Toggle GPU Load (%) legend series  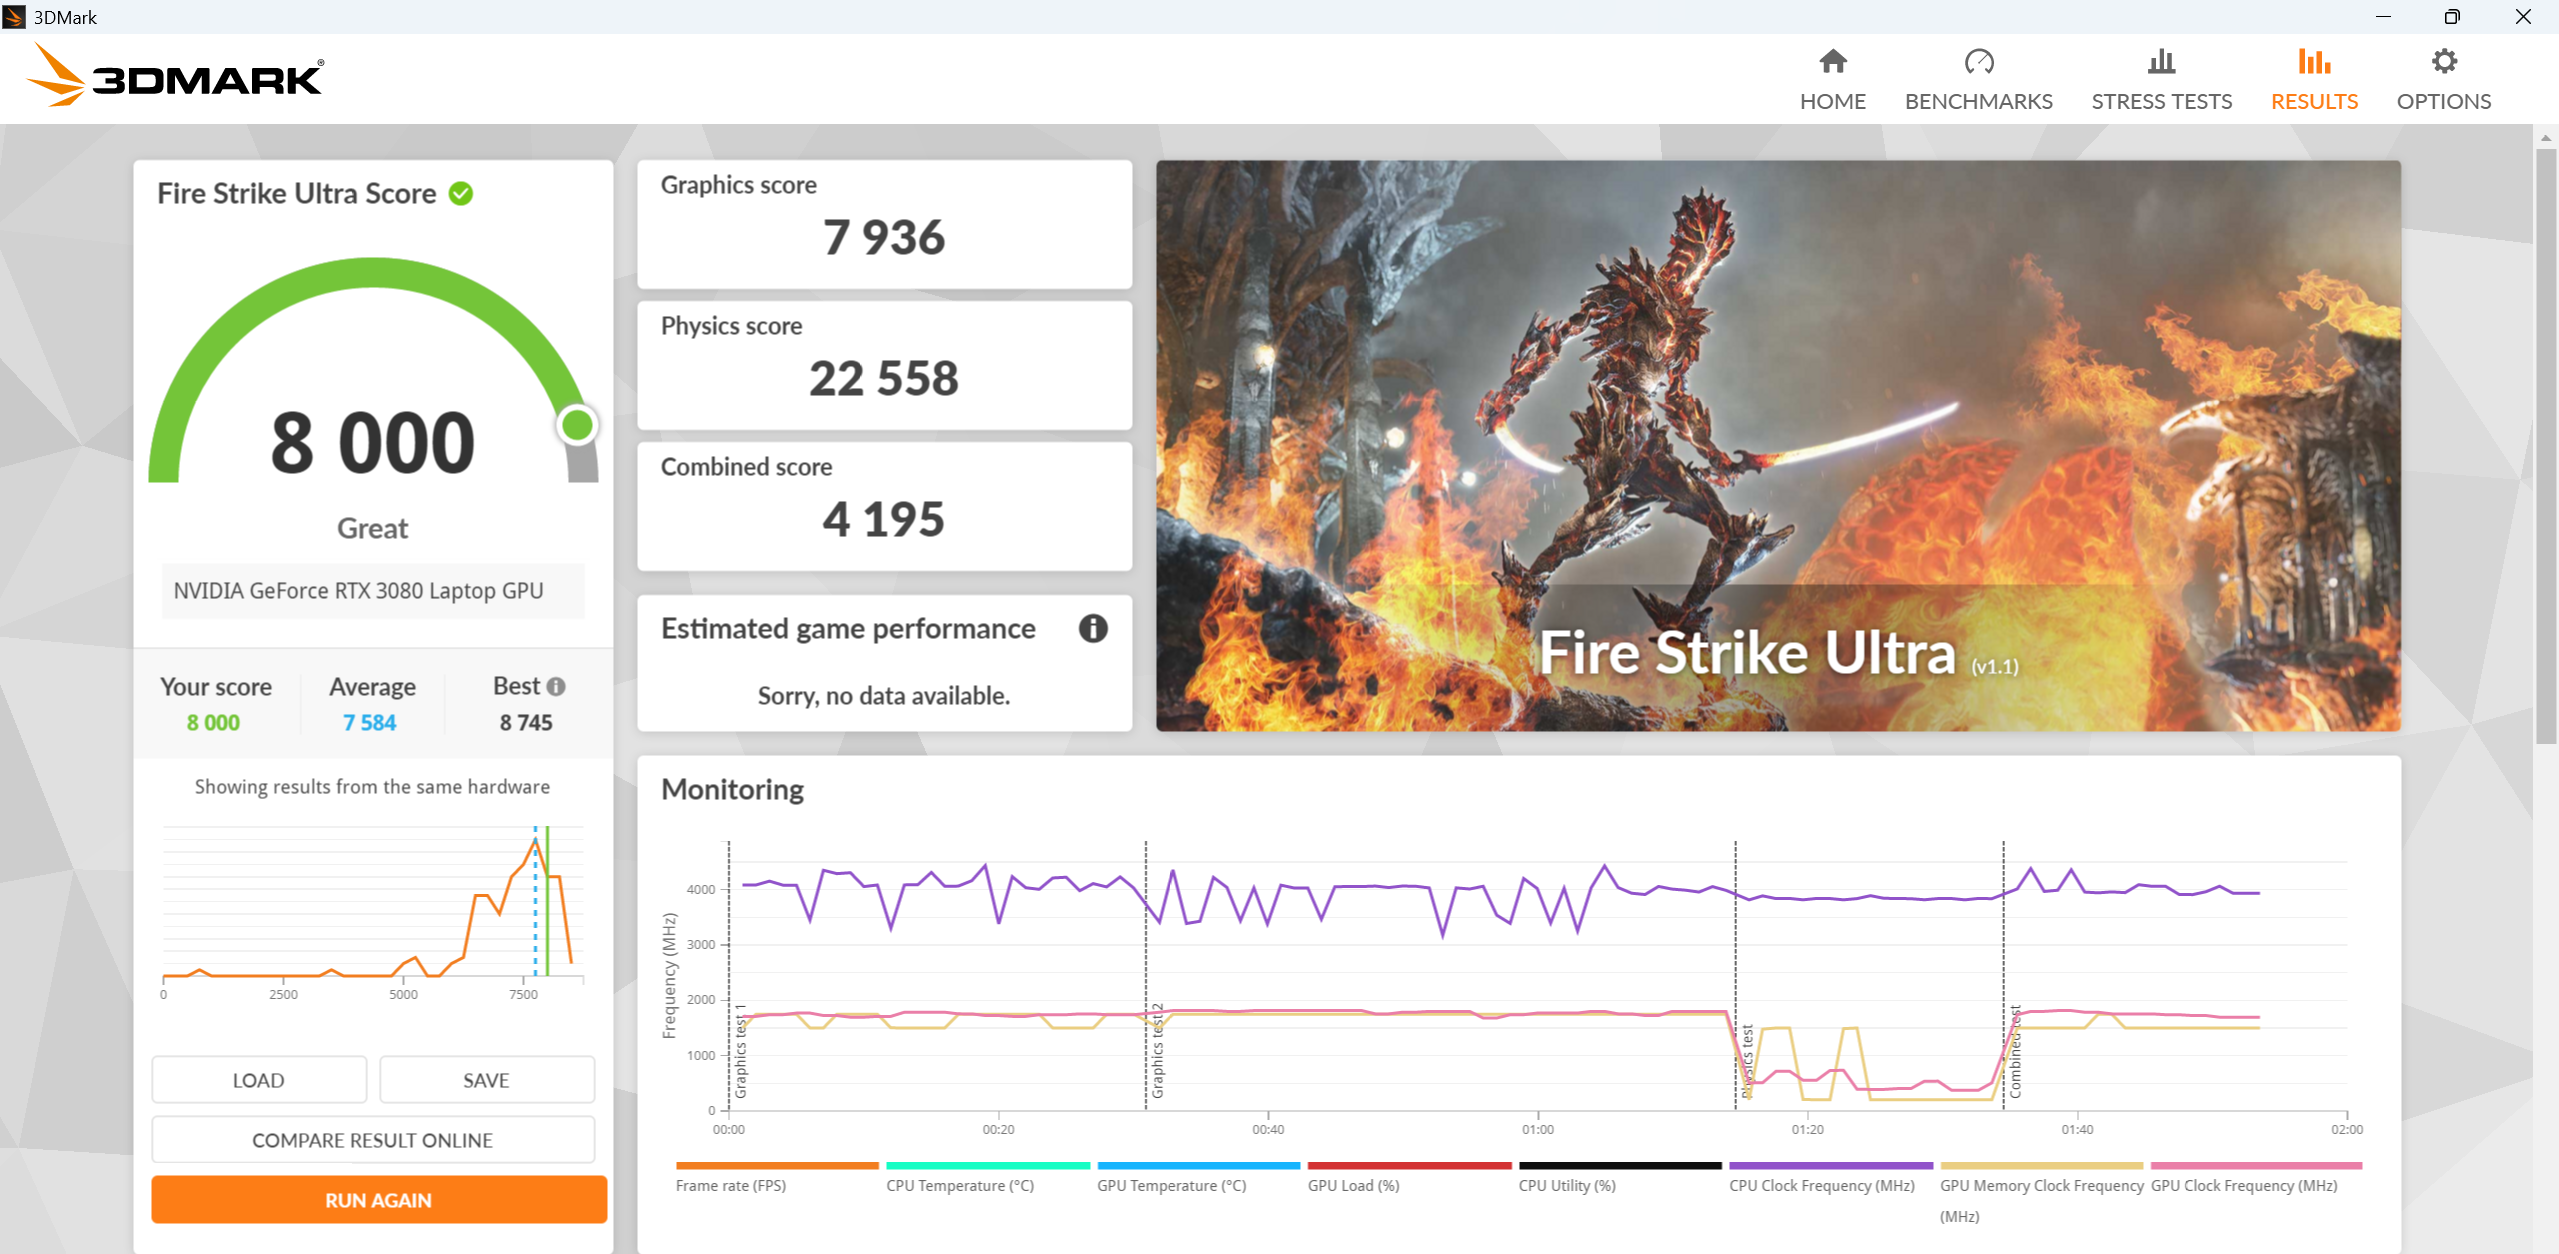1353,1185
